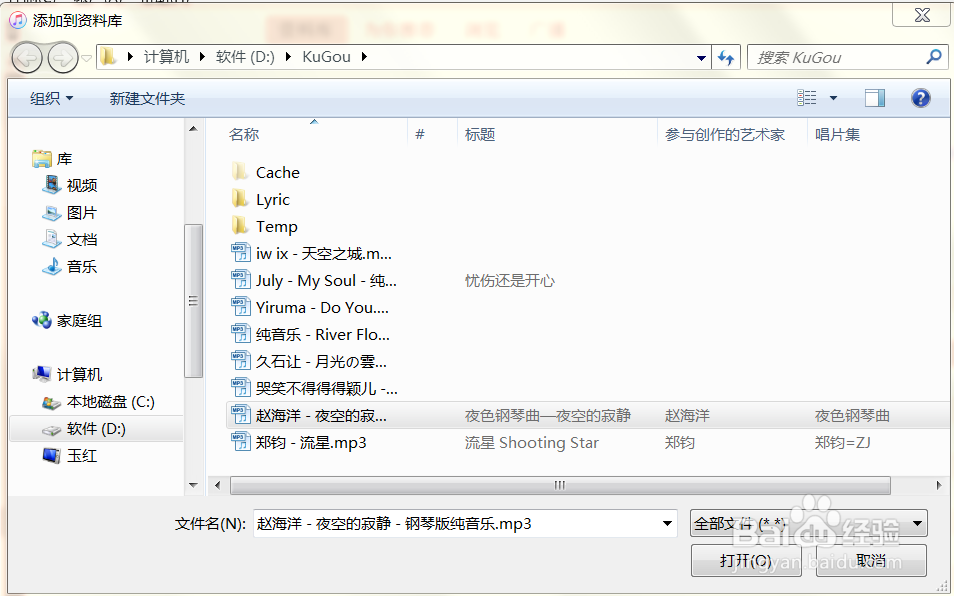Viewport: 954px width, 596px height.
Task: Click horizontal scrollbar left arrow
Action: [x=217, y=485]
